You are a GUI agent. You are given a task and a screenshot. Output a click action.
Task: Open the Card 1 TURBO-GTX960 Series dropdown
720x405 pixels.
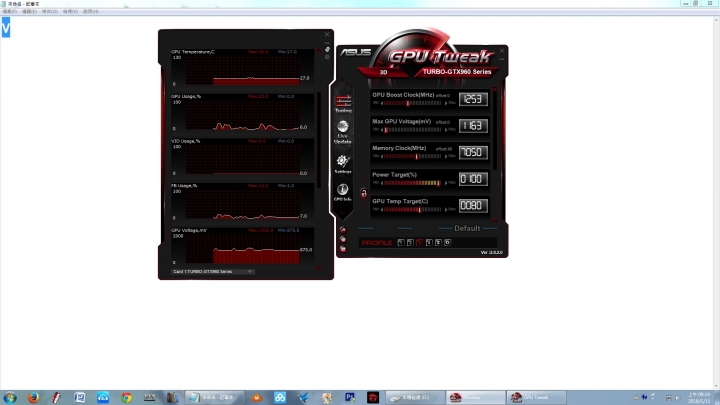213,271
